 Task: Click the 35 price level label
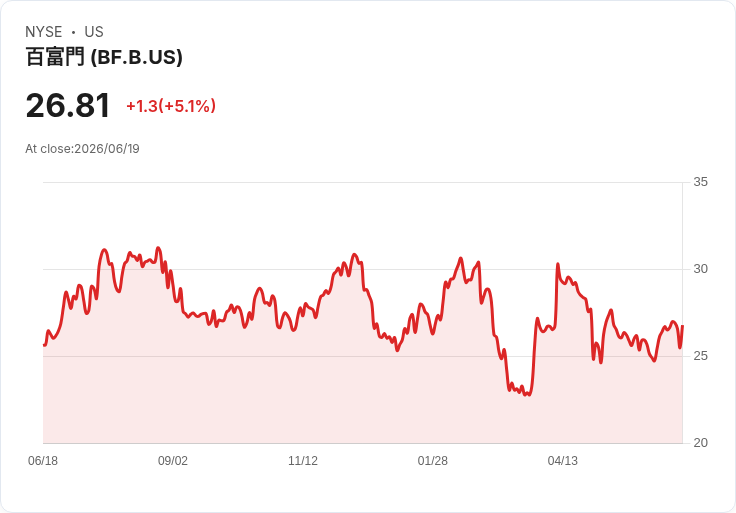[x=700, y=182]
